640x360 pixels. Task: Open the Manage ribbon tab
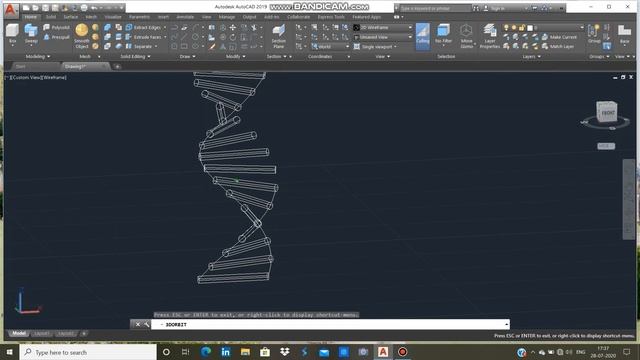click(x=227, y=17)
